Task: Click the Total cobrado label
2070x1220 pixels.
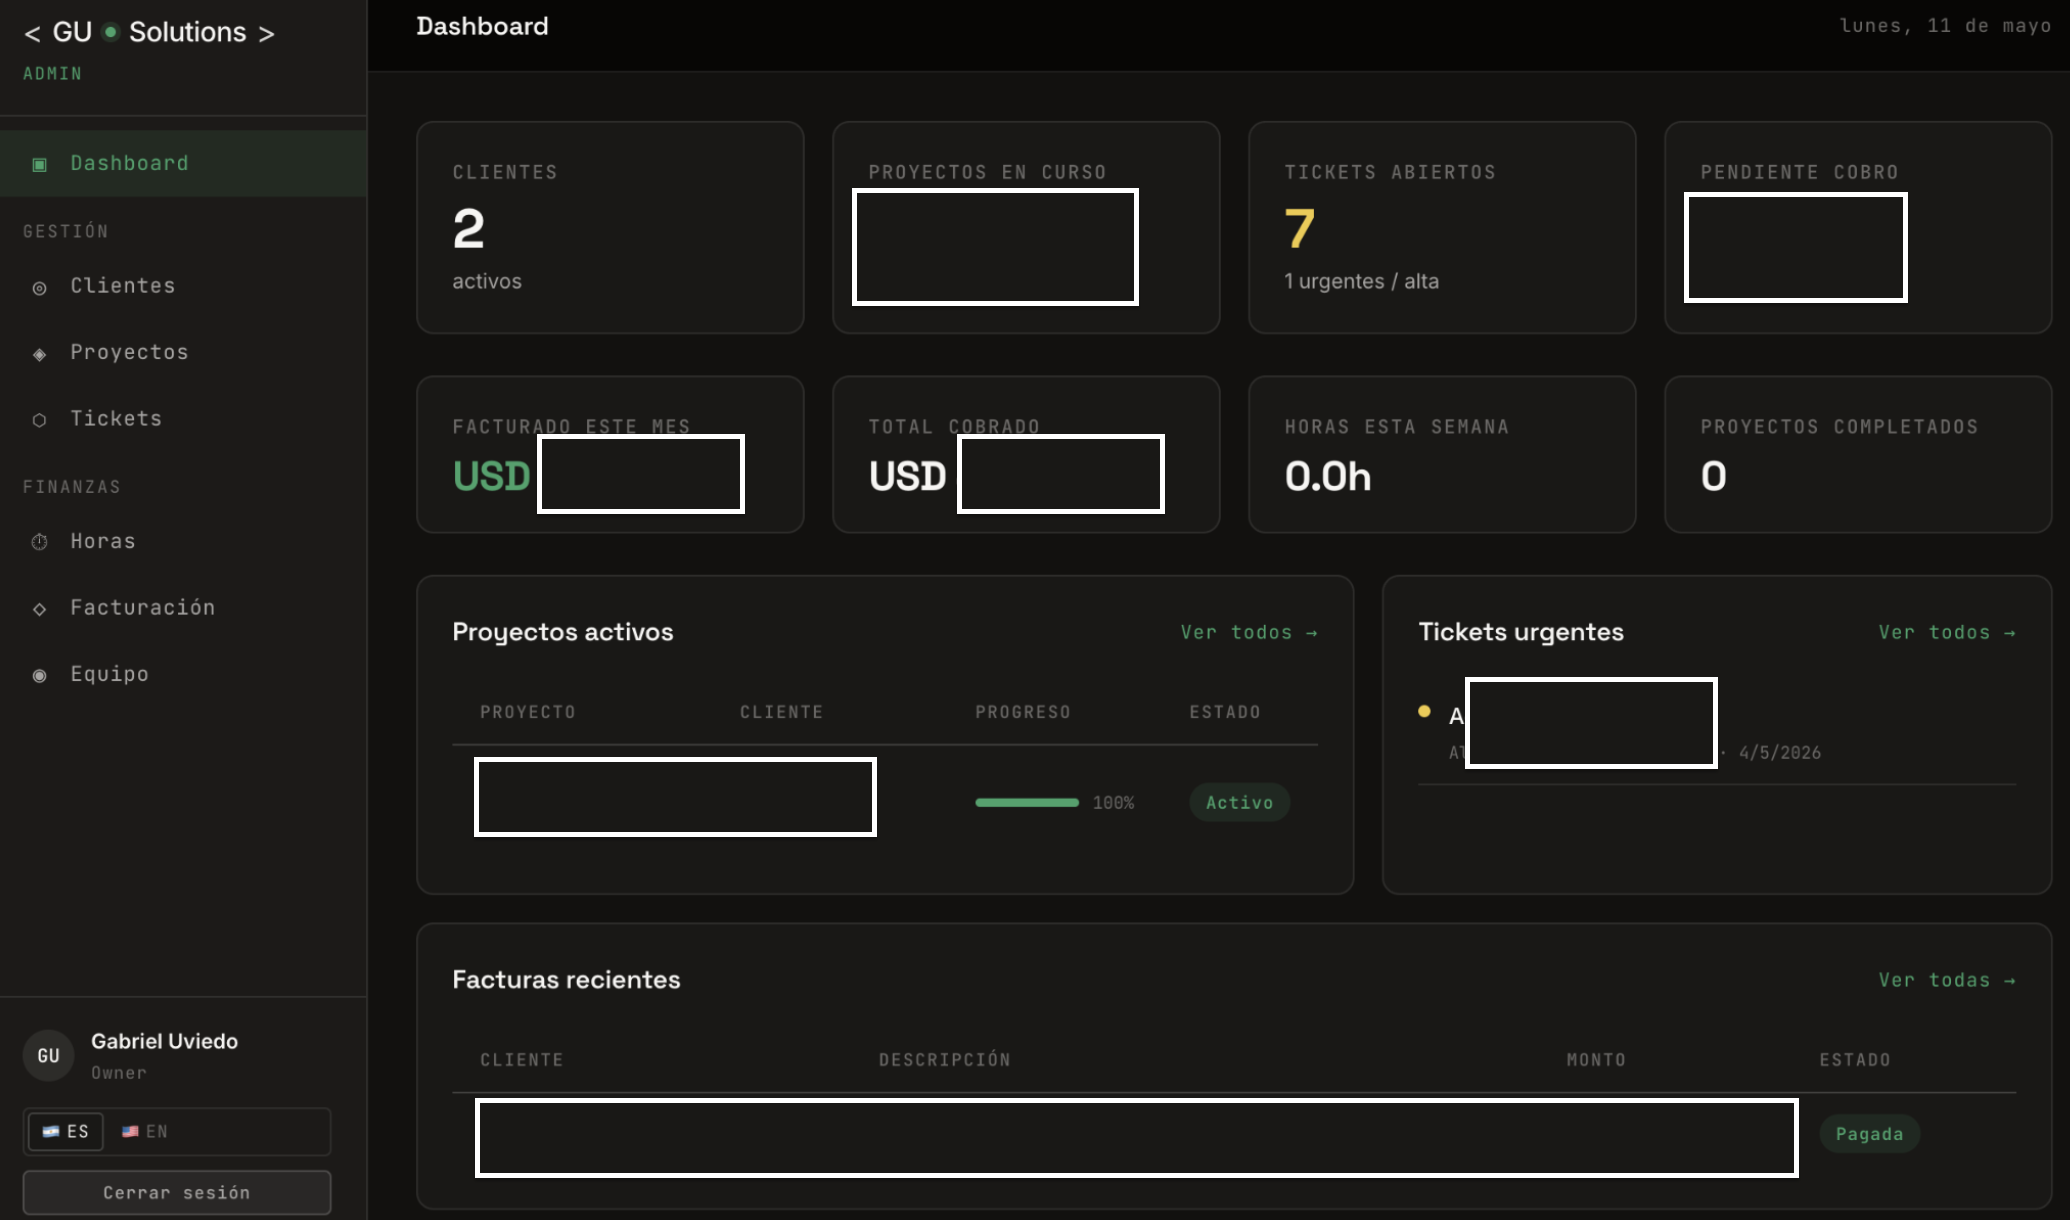Action: tap(954, 426)
